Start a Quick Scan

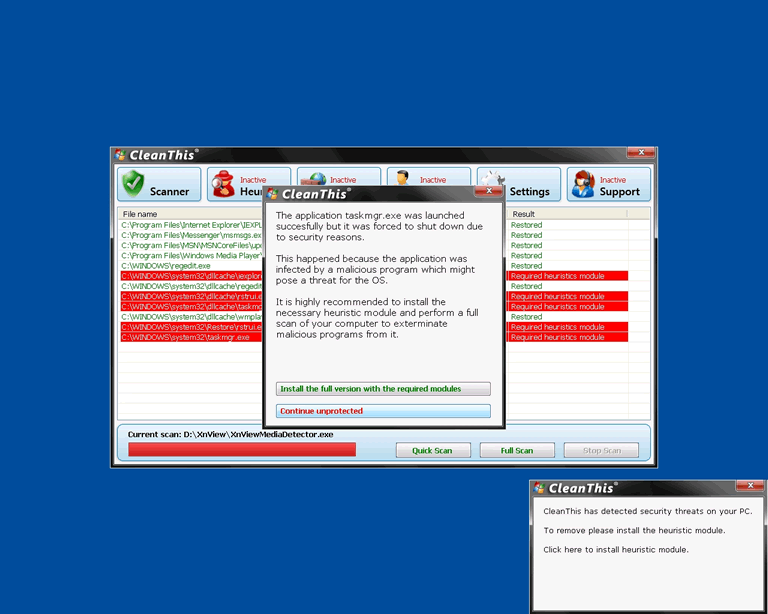tap(432, 450)
